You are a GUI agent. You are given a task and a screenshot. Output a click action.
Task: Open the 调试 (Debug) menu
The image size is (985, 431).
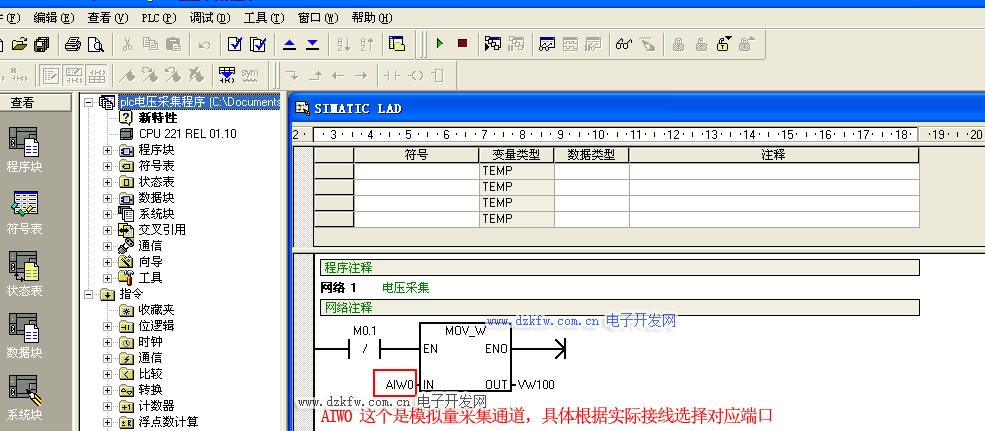coord(209,17)
